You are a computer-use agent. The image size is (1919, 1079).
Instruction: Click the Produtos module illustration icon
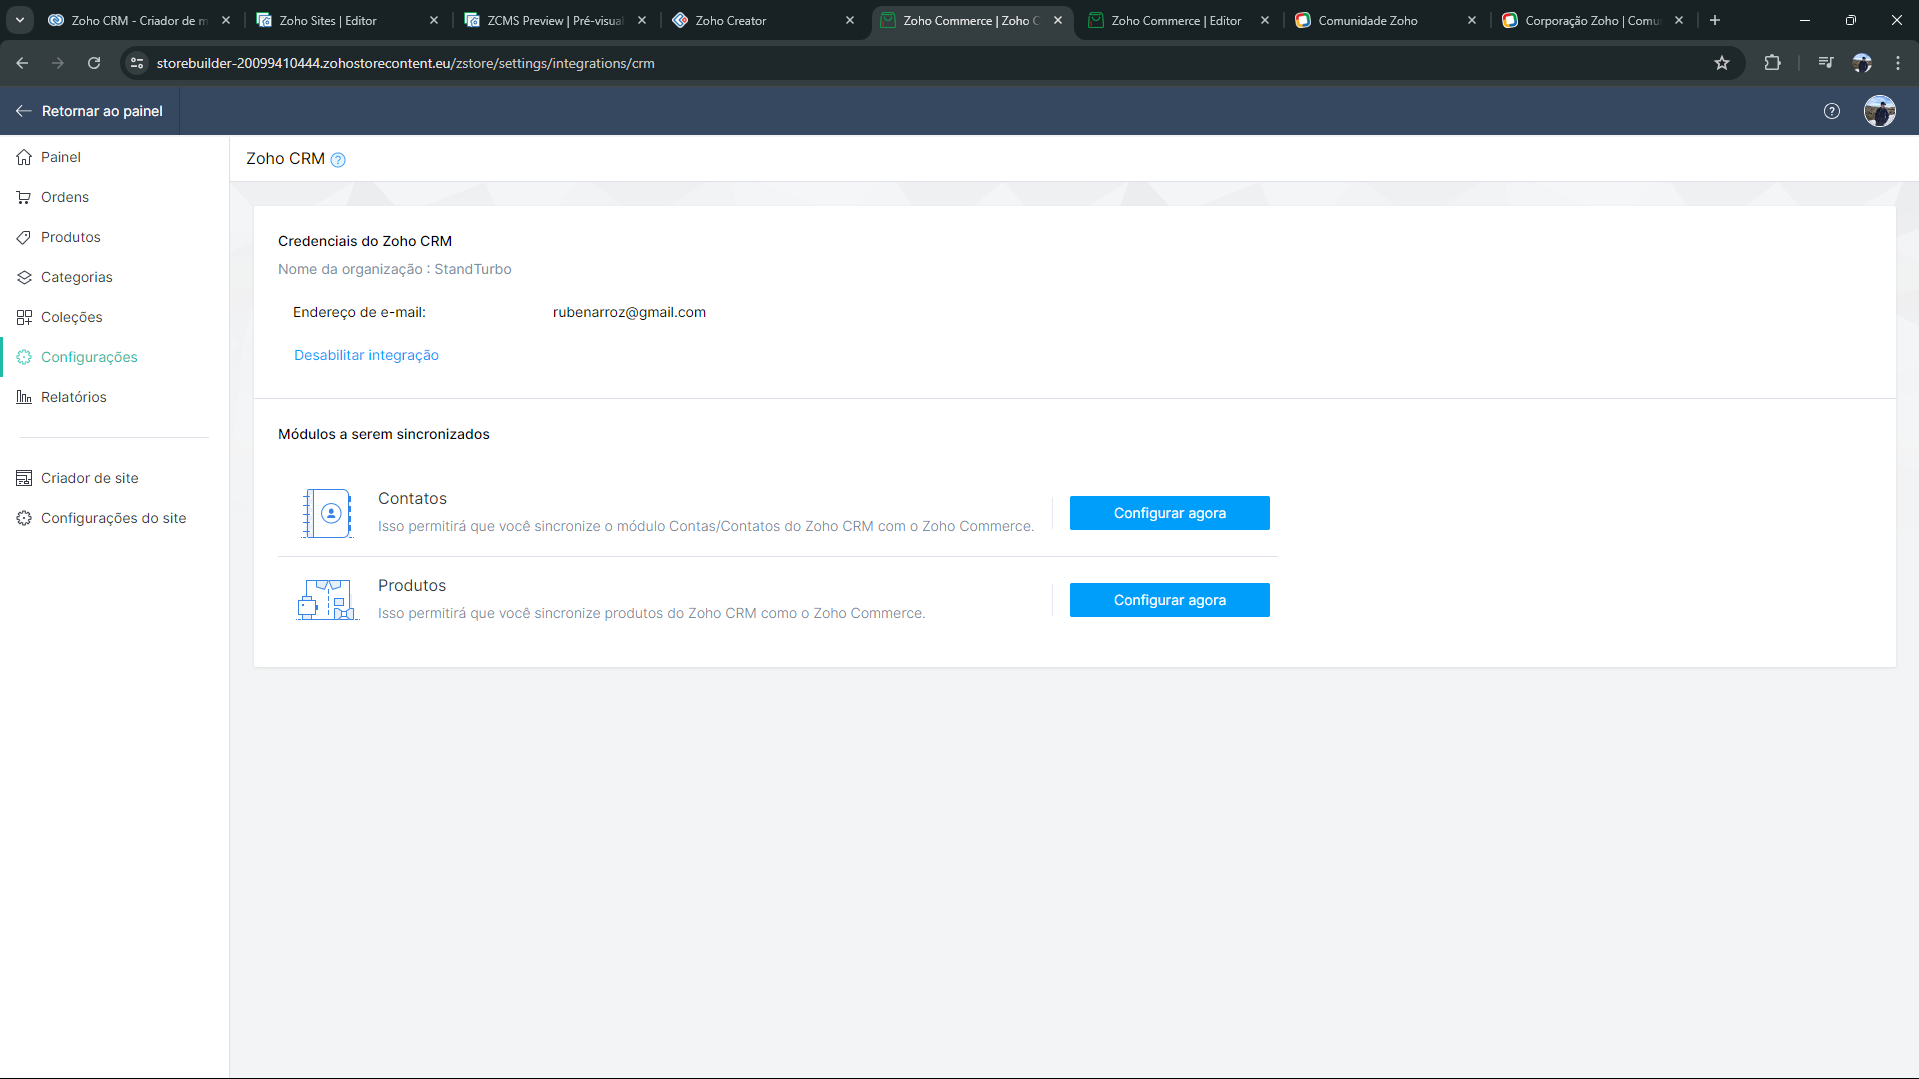pyautogui.click(x=327, y=600)
